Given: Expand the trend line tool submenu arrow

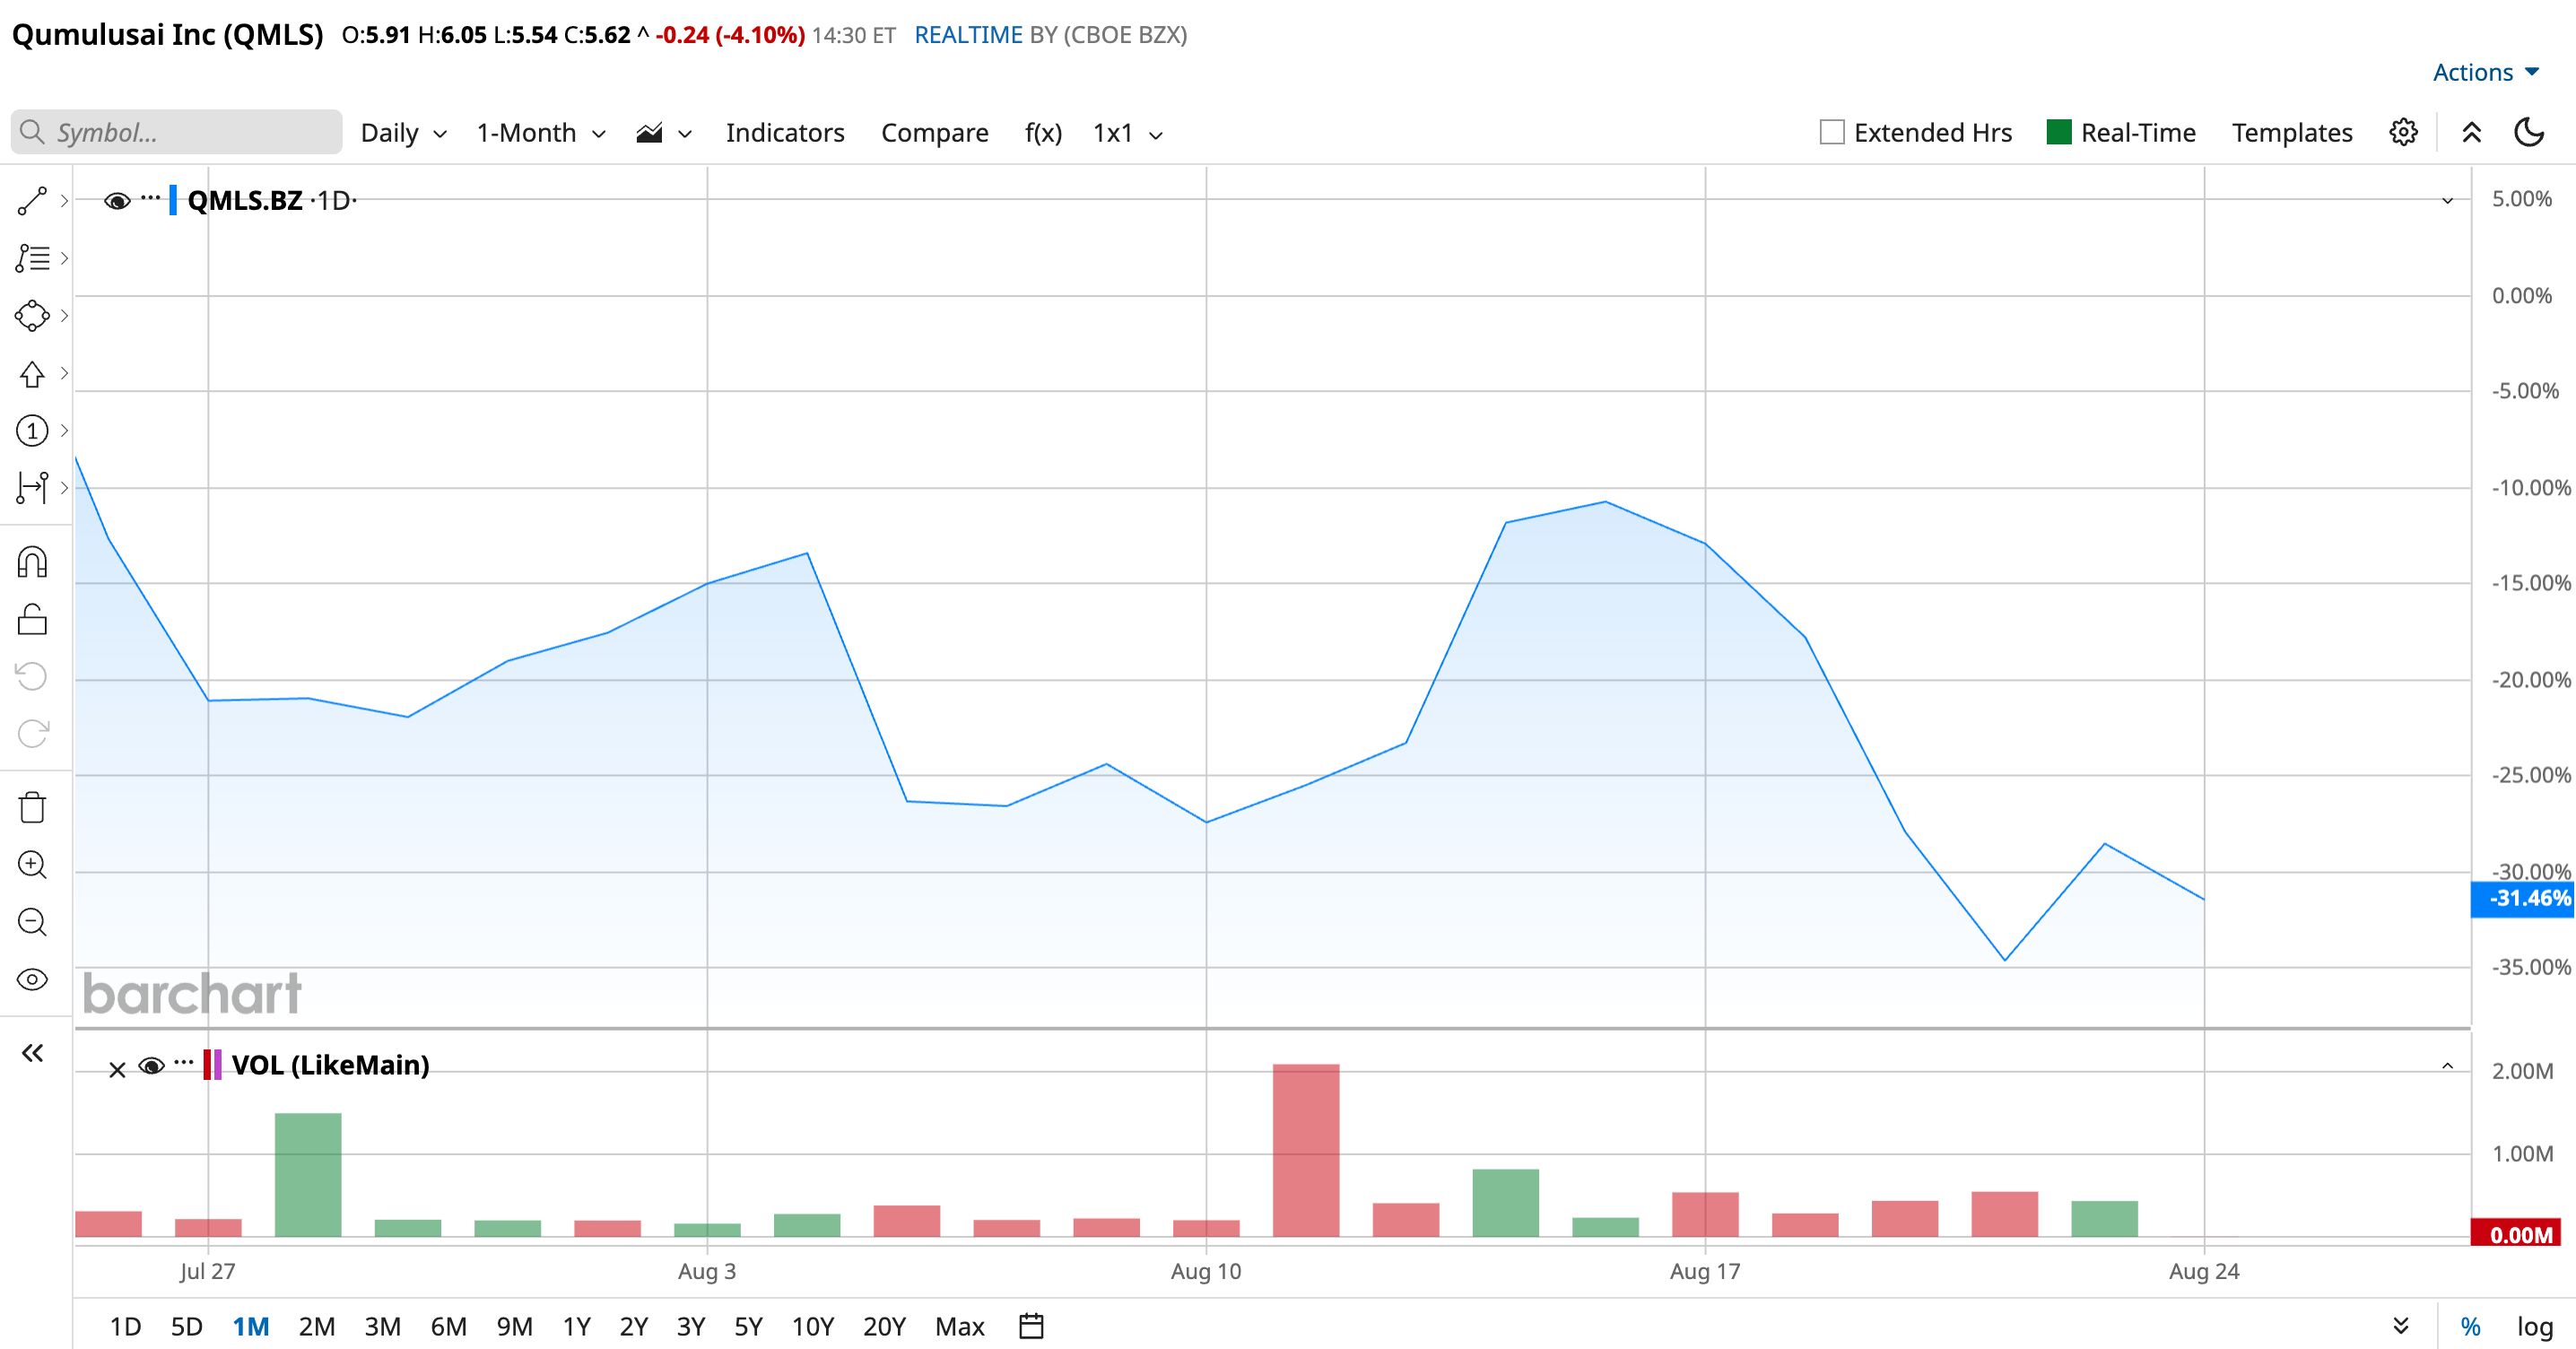Looking at the screenshot, I should tap(65, 201).
